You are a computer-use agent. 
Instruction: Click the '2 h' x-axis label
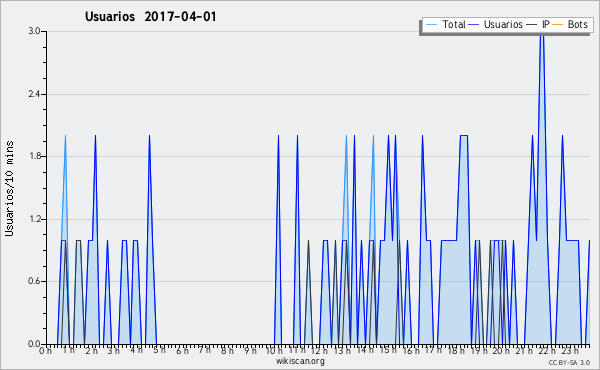(91, 351)
